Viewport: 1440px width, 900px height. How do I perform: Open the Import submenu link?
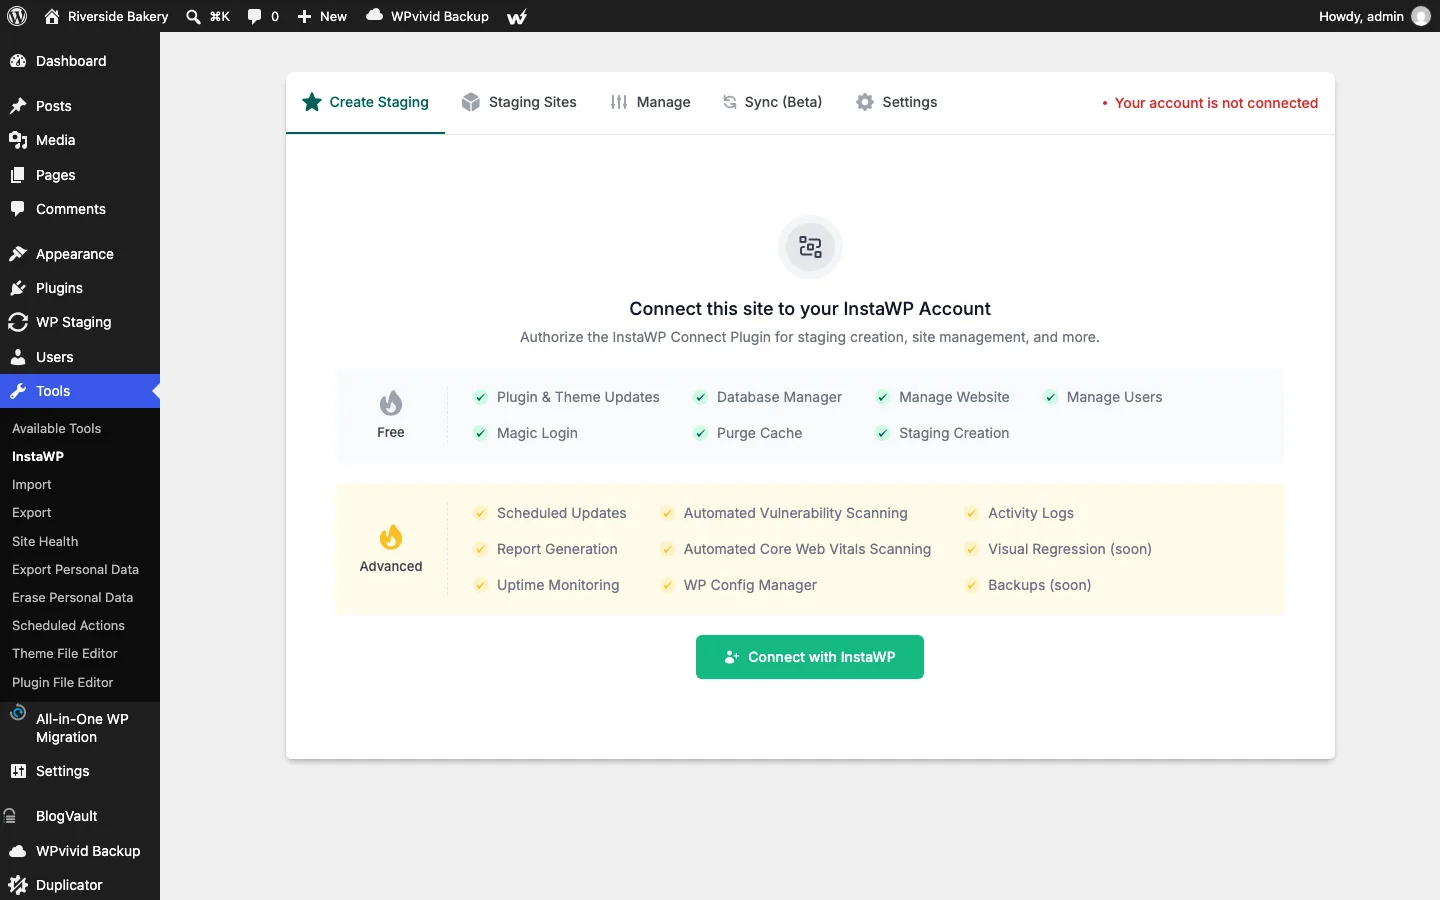(x=31, y=484)
